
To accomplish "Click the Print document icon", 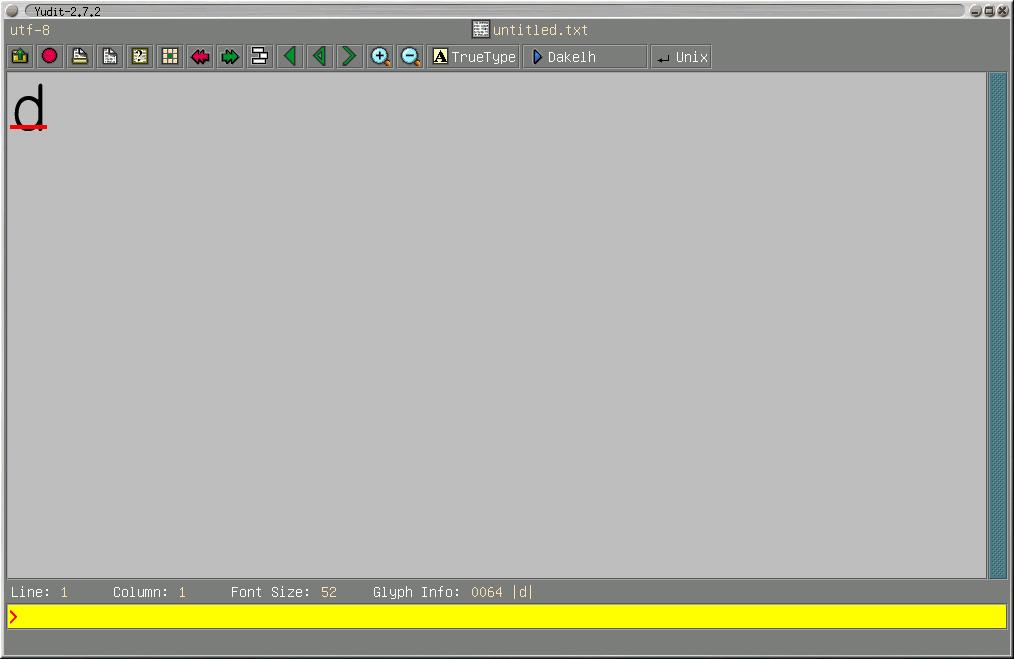I will [80, 57].
